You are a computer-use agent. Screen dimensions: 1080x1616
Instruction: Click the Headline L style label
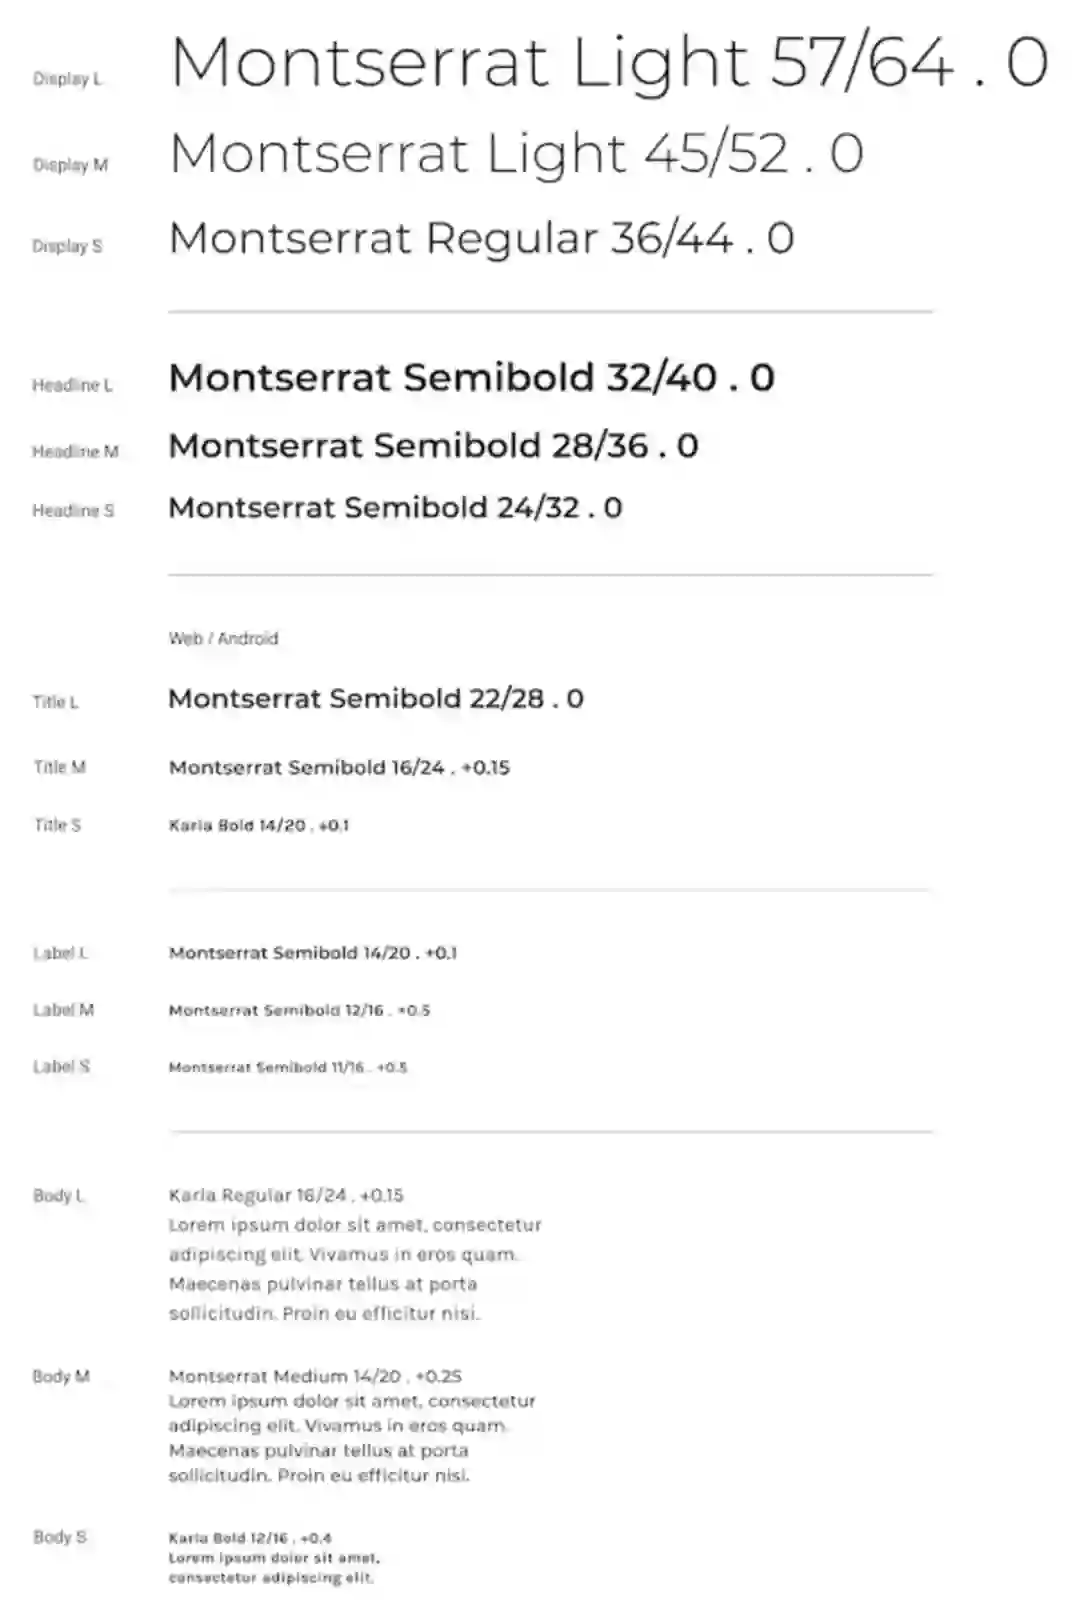pyautogui.click(x=72, y=385)
